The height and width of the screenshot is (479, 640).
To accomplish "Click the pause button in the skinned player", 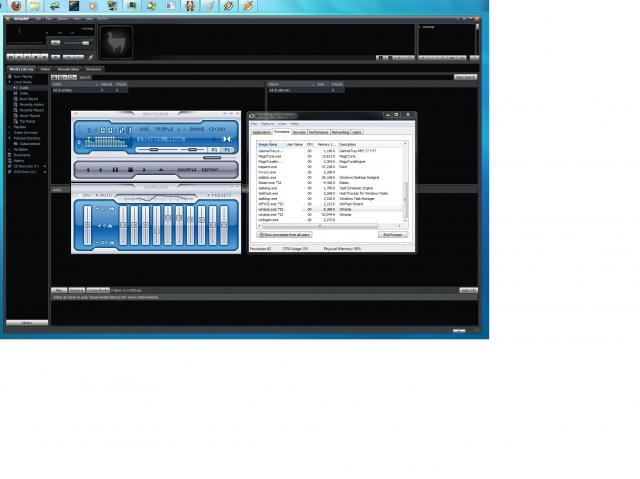I will (x=116, y=170).
